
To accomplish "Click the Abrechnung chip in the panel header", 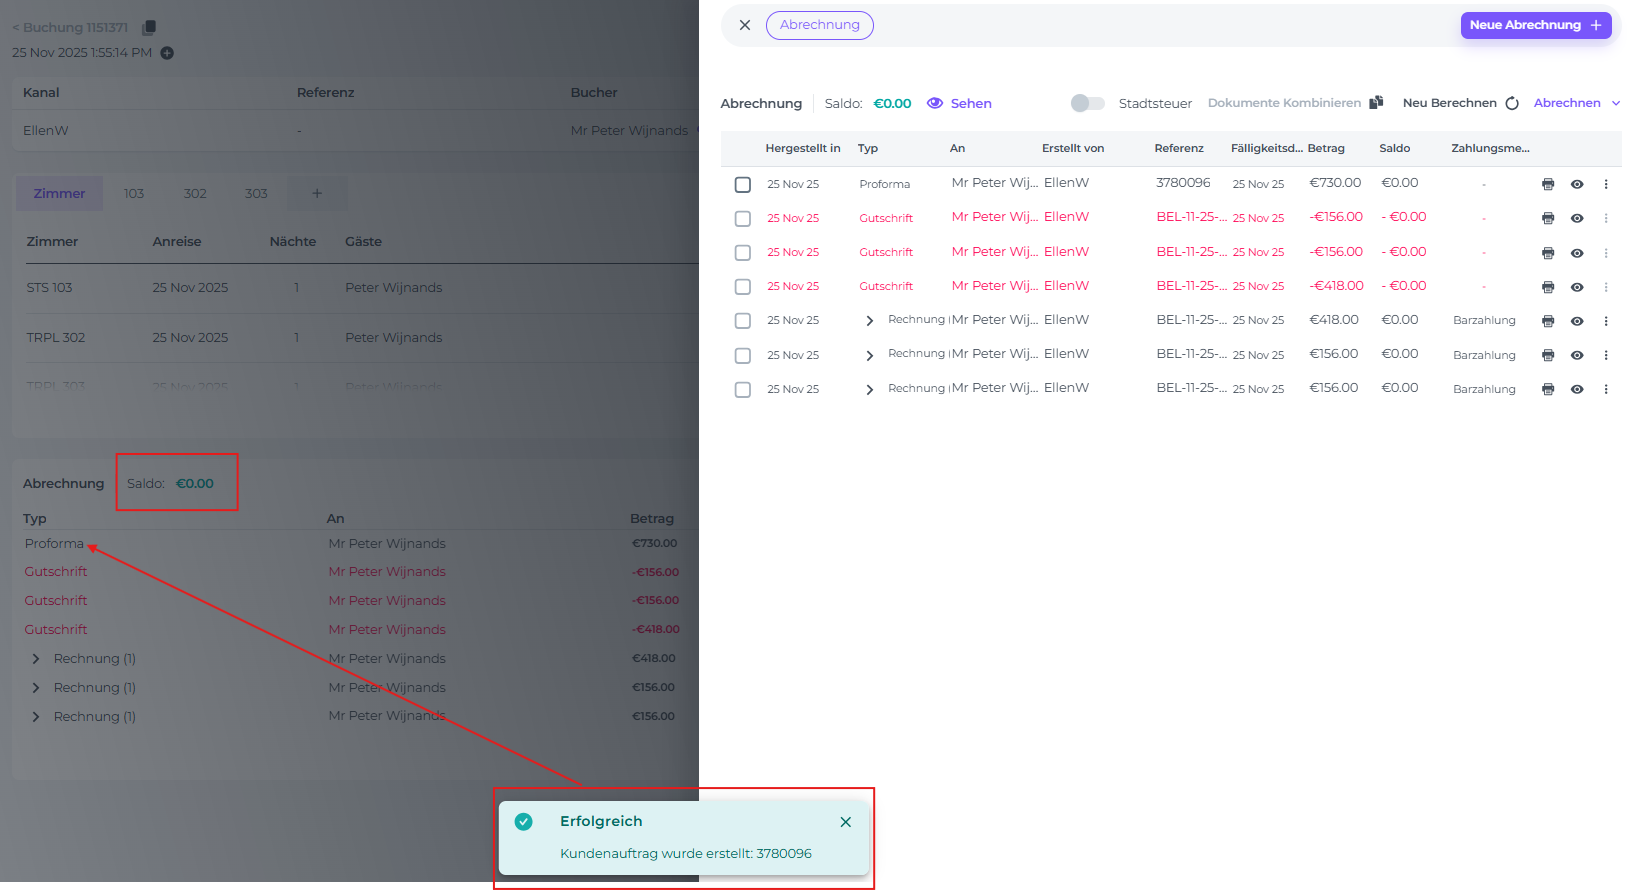I will pos(819,25).
